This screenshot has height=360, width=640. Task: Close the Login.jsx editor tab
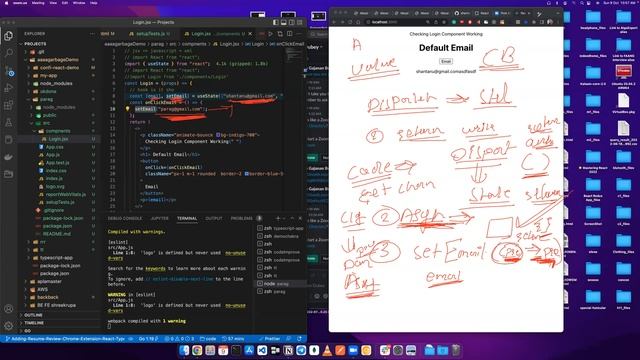pos(250,34)
